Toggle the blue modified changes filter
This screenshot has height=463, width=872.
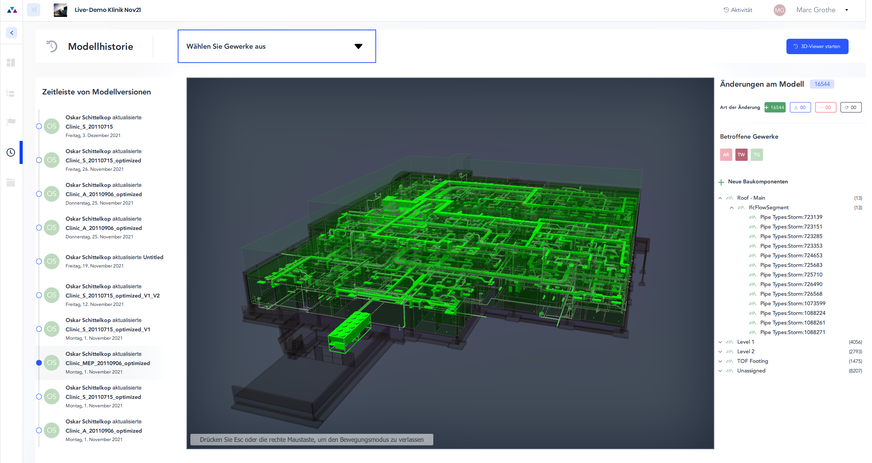800,107
